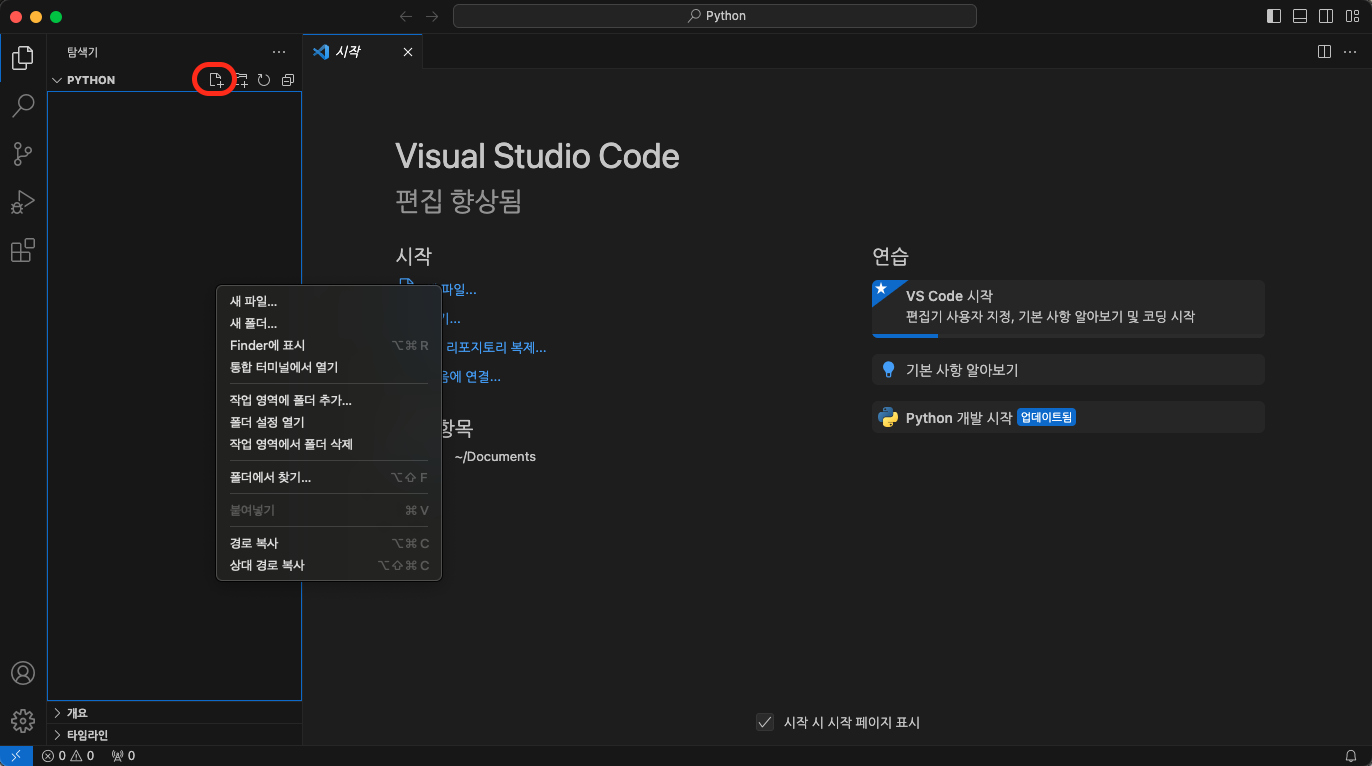Image resolution: width=1372 pixels, height=766 pixels.
Task: Toggle the secondary side bar layout icon
Action: [x=1326, y=16]
